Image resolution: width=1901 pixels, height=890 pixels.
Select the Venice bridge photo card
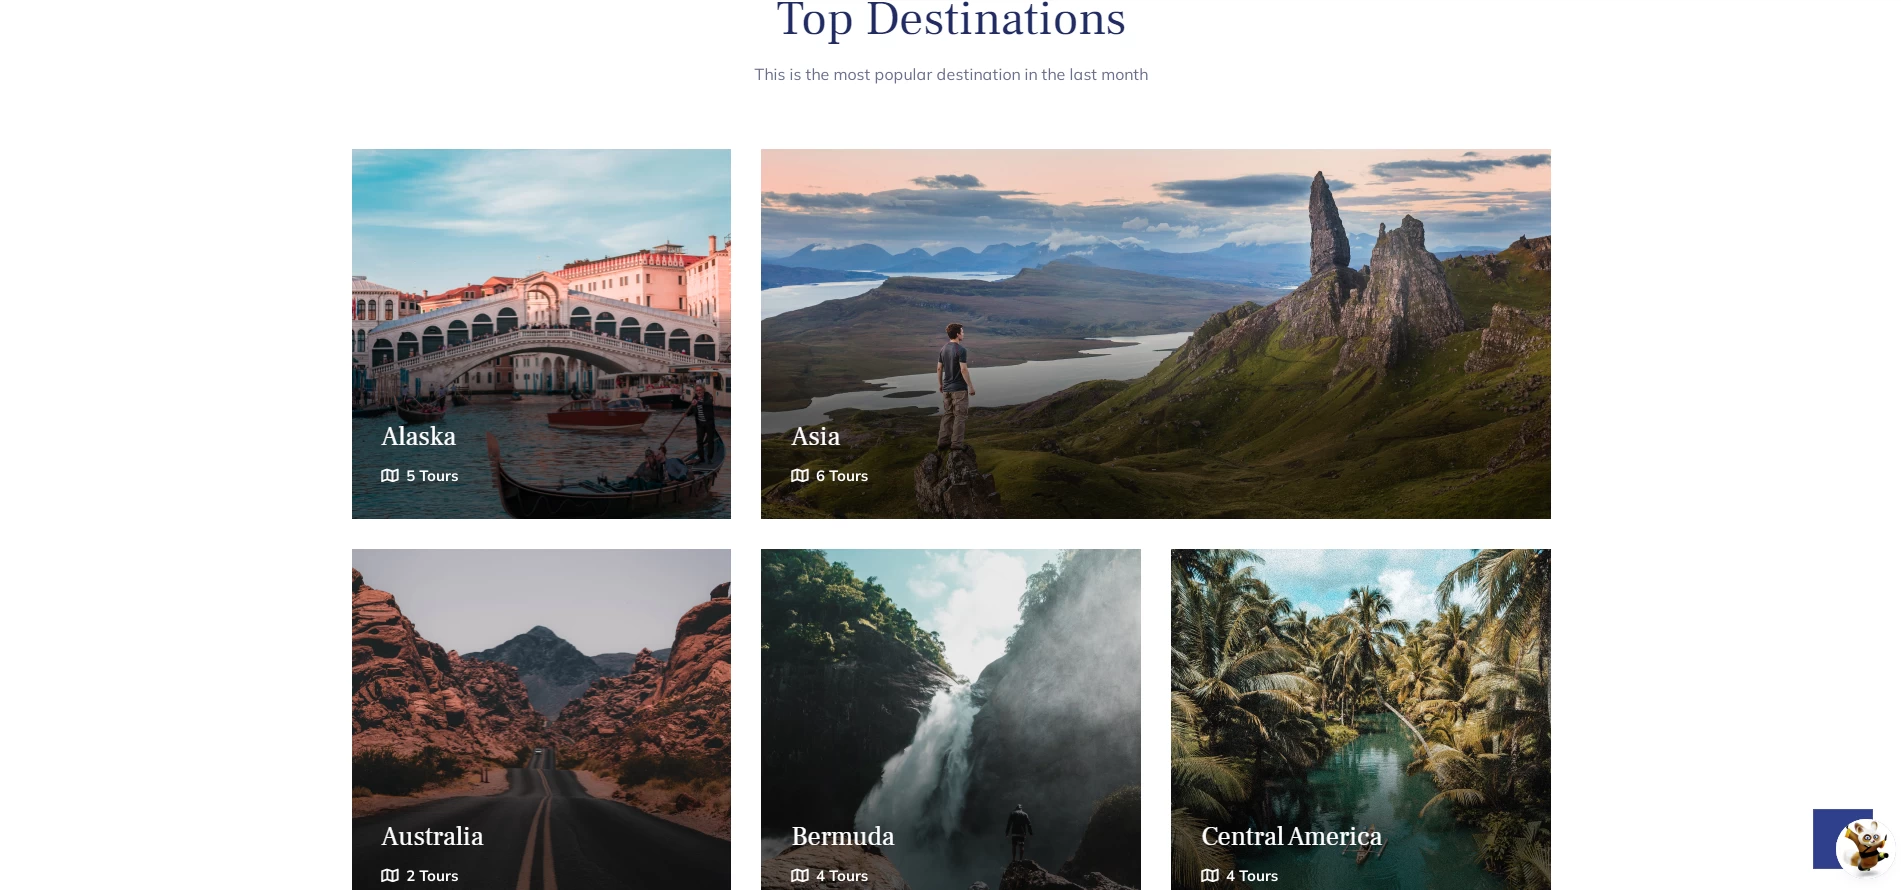541,334
